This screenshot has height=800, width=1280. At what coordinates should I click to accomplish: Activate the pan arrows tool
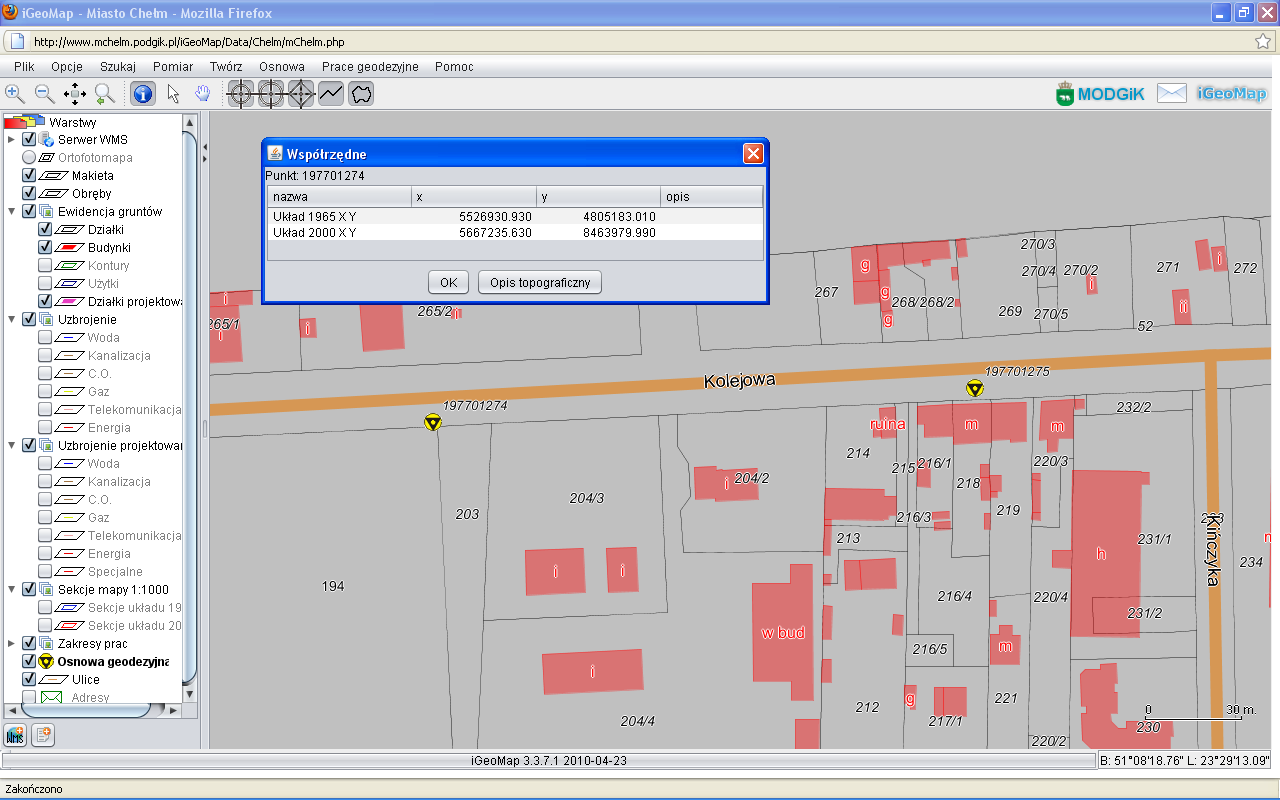(75, 93)
